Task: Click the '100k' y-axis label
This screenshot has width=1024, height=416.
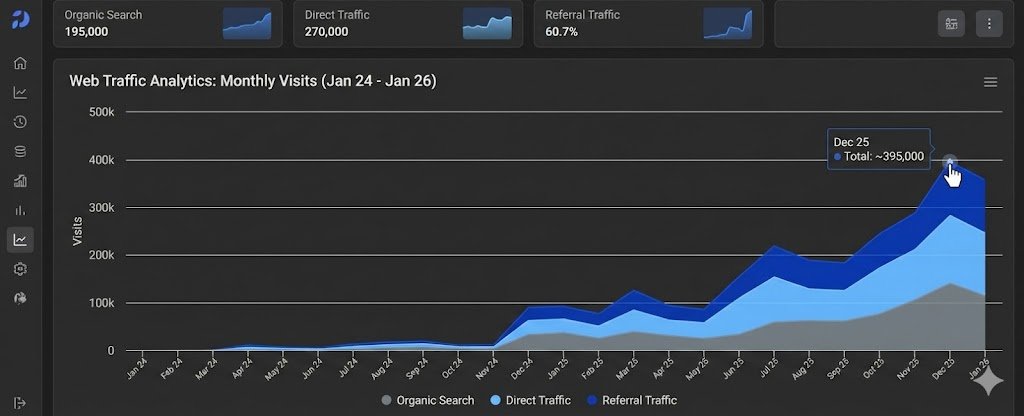Action: (101, 303)
